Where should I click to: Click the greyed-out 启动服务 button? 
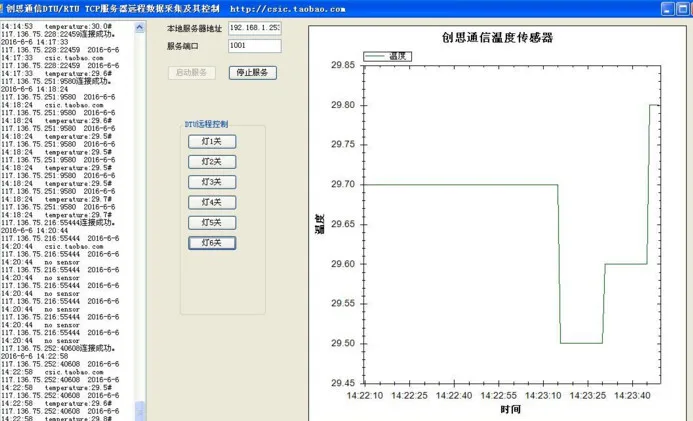(191, 72)
